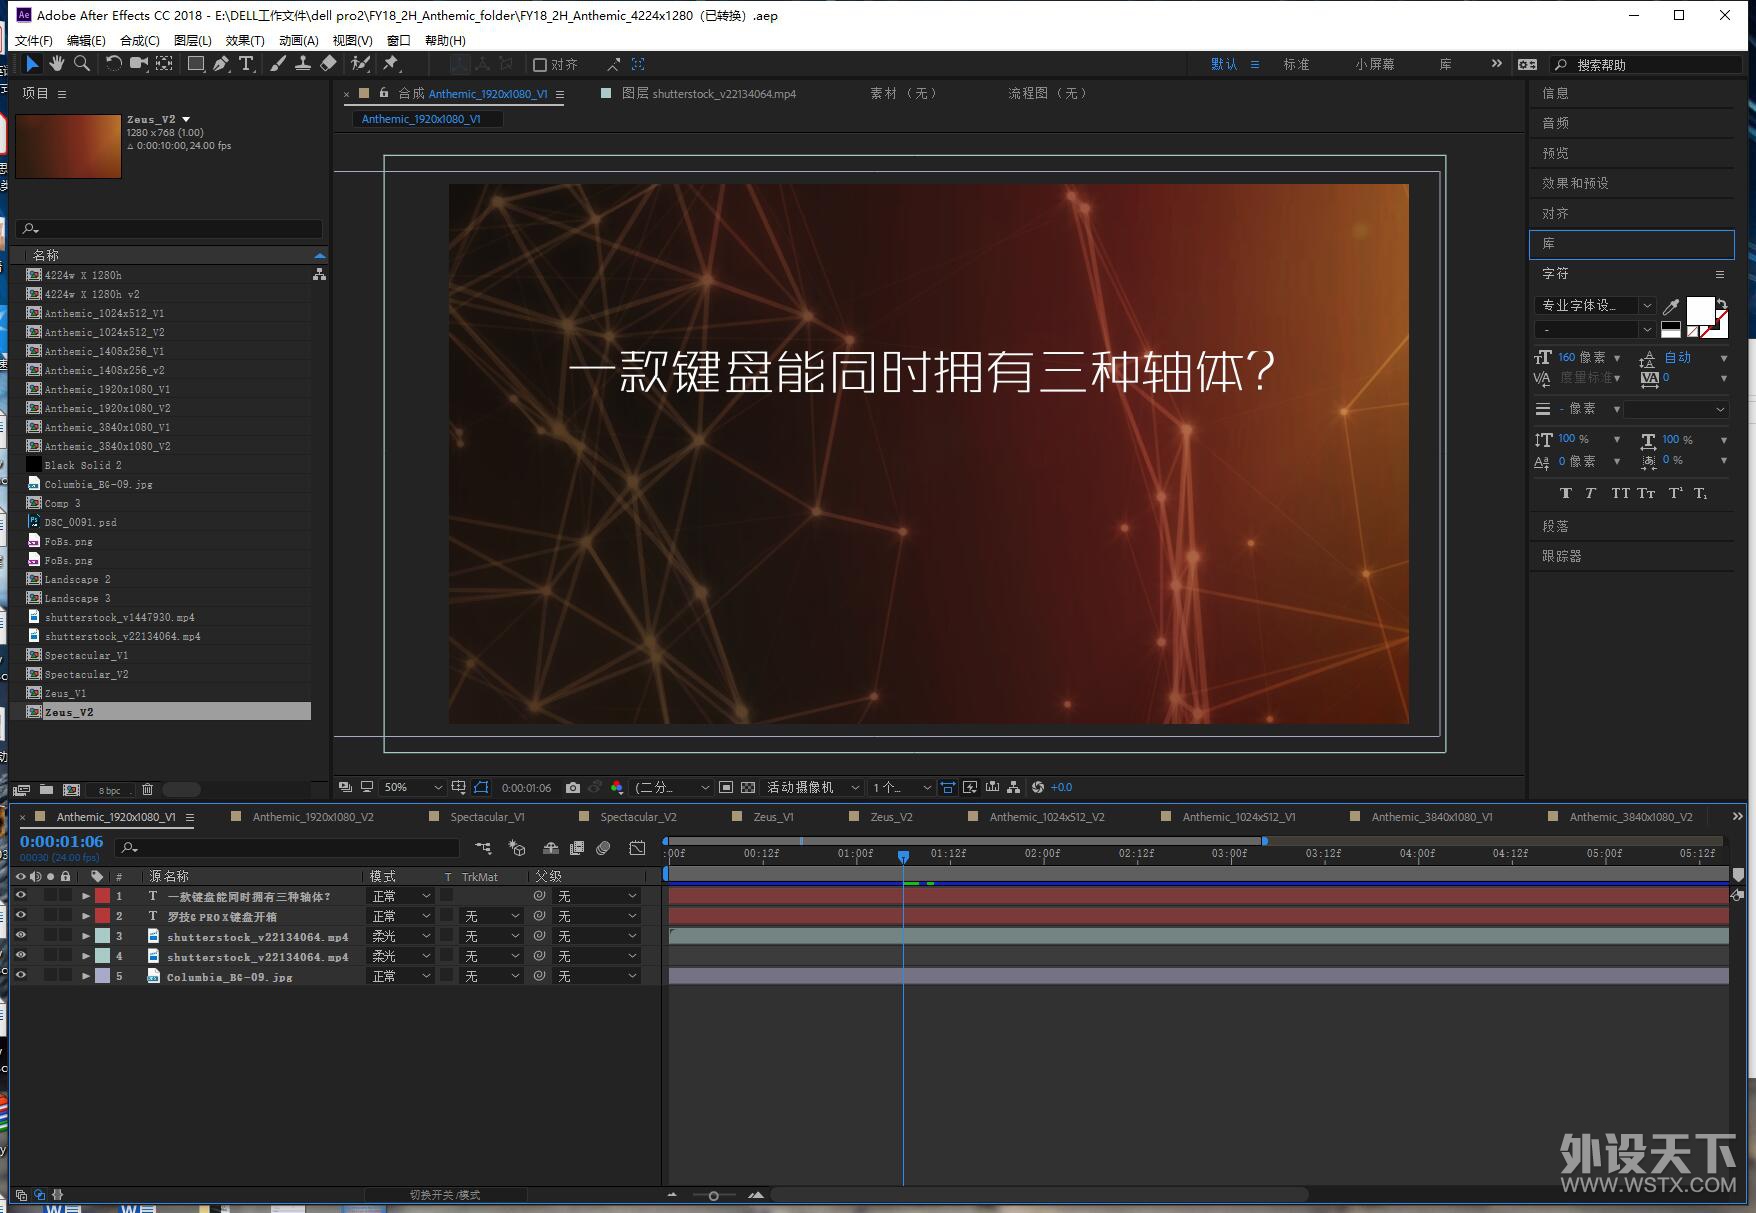Switch to the 标准 workspace
1756x1213 pixels.
point(1296,64)
